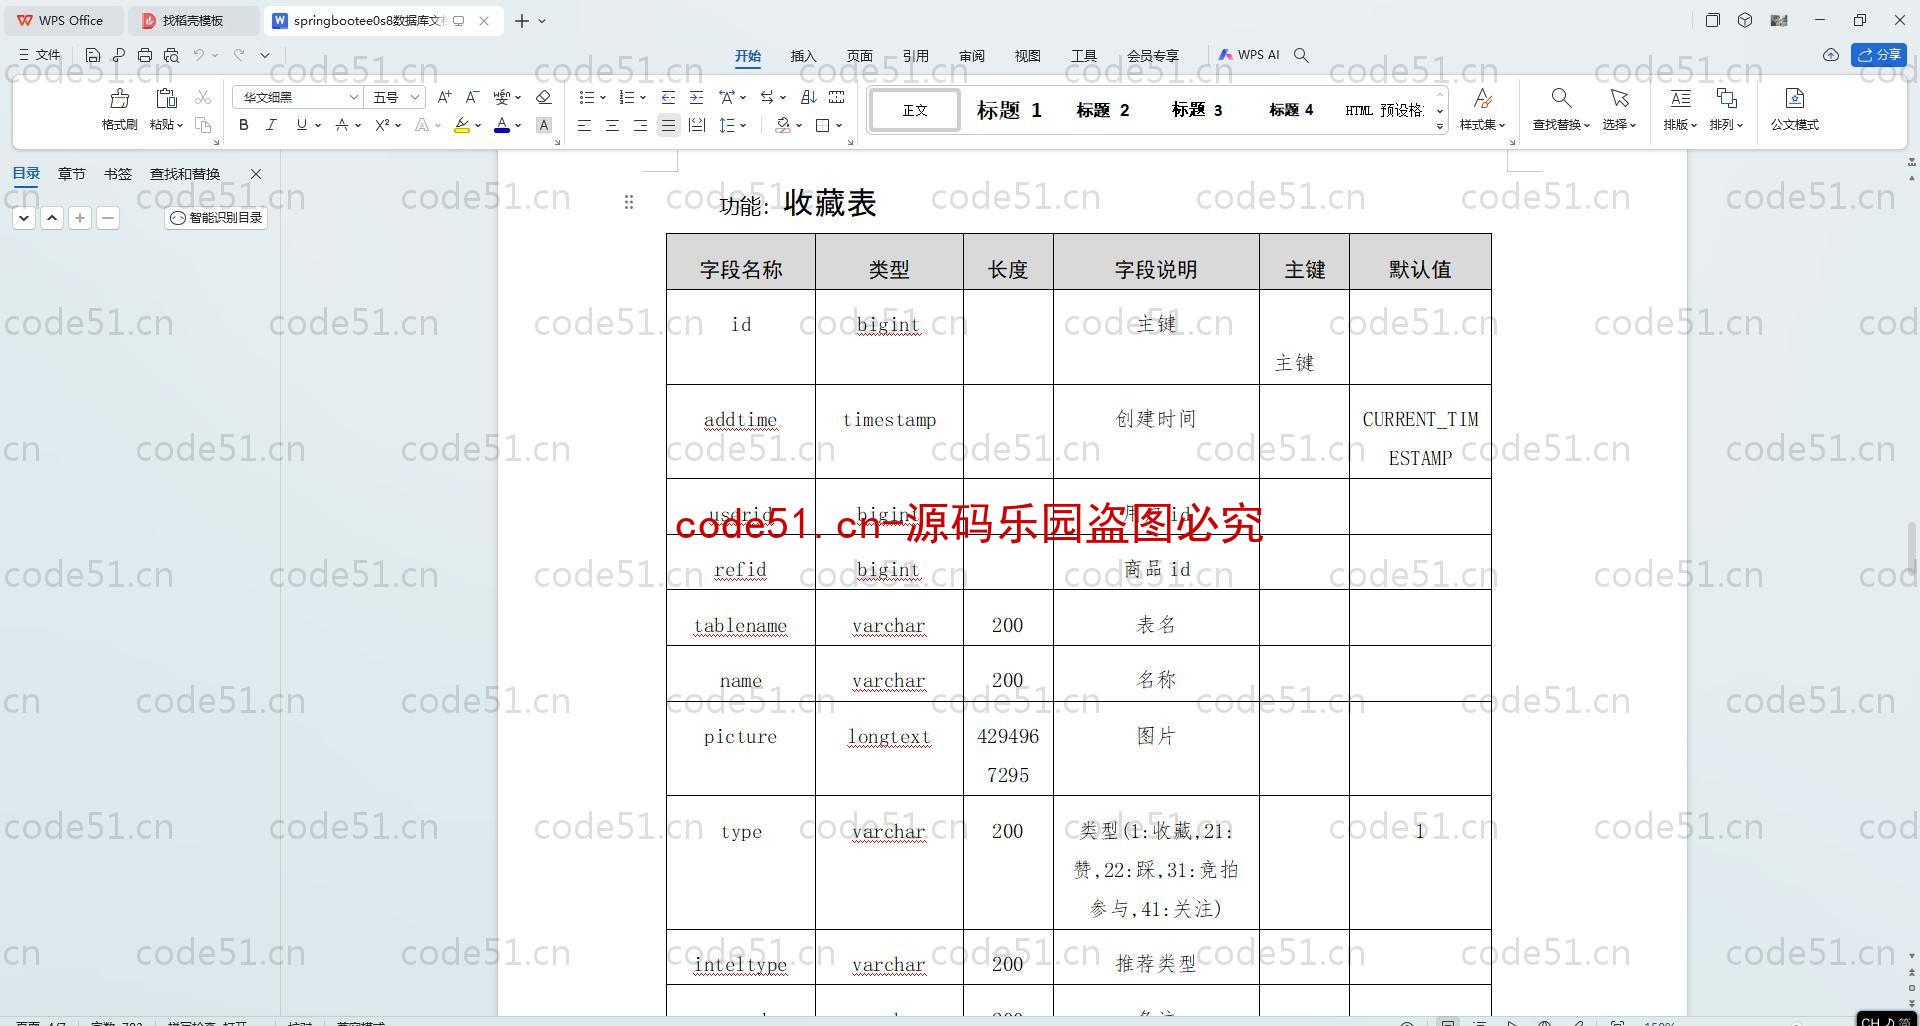Image resolution: width=1920 pixels, height=1026 pixels.
Task: Click the vertical scrollbar thumb on the right
Action: pos(1912,548)
